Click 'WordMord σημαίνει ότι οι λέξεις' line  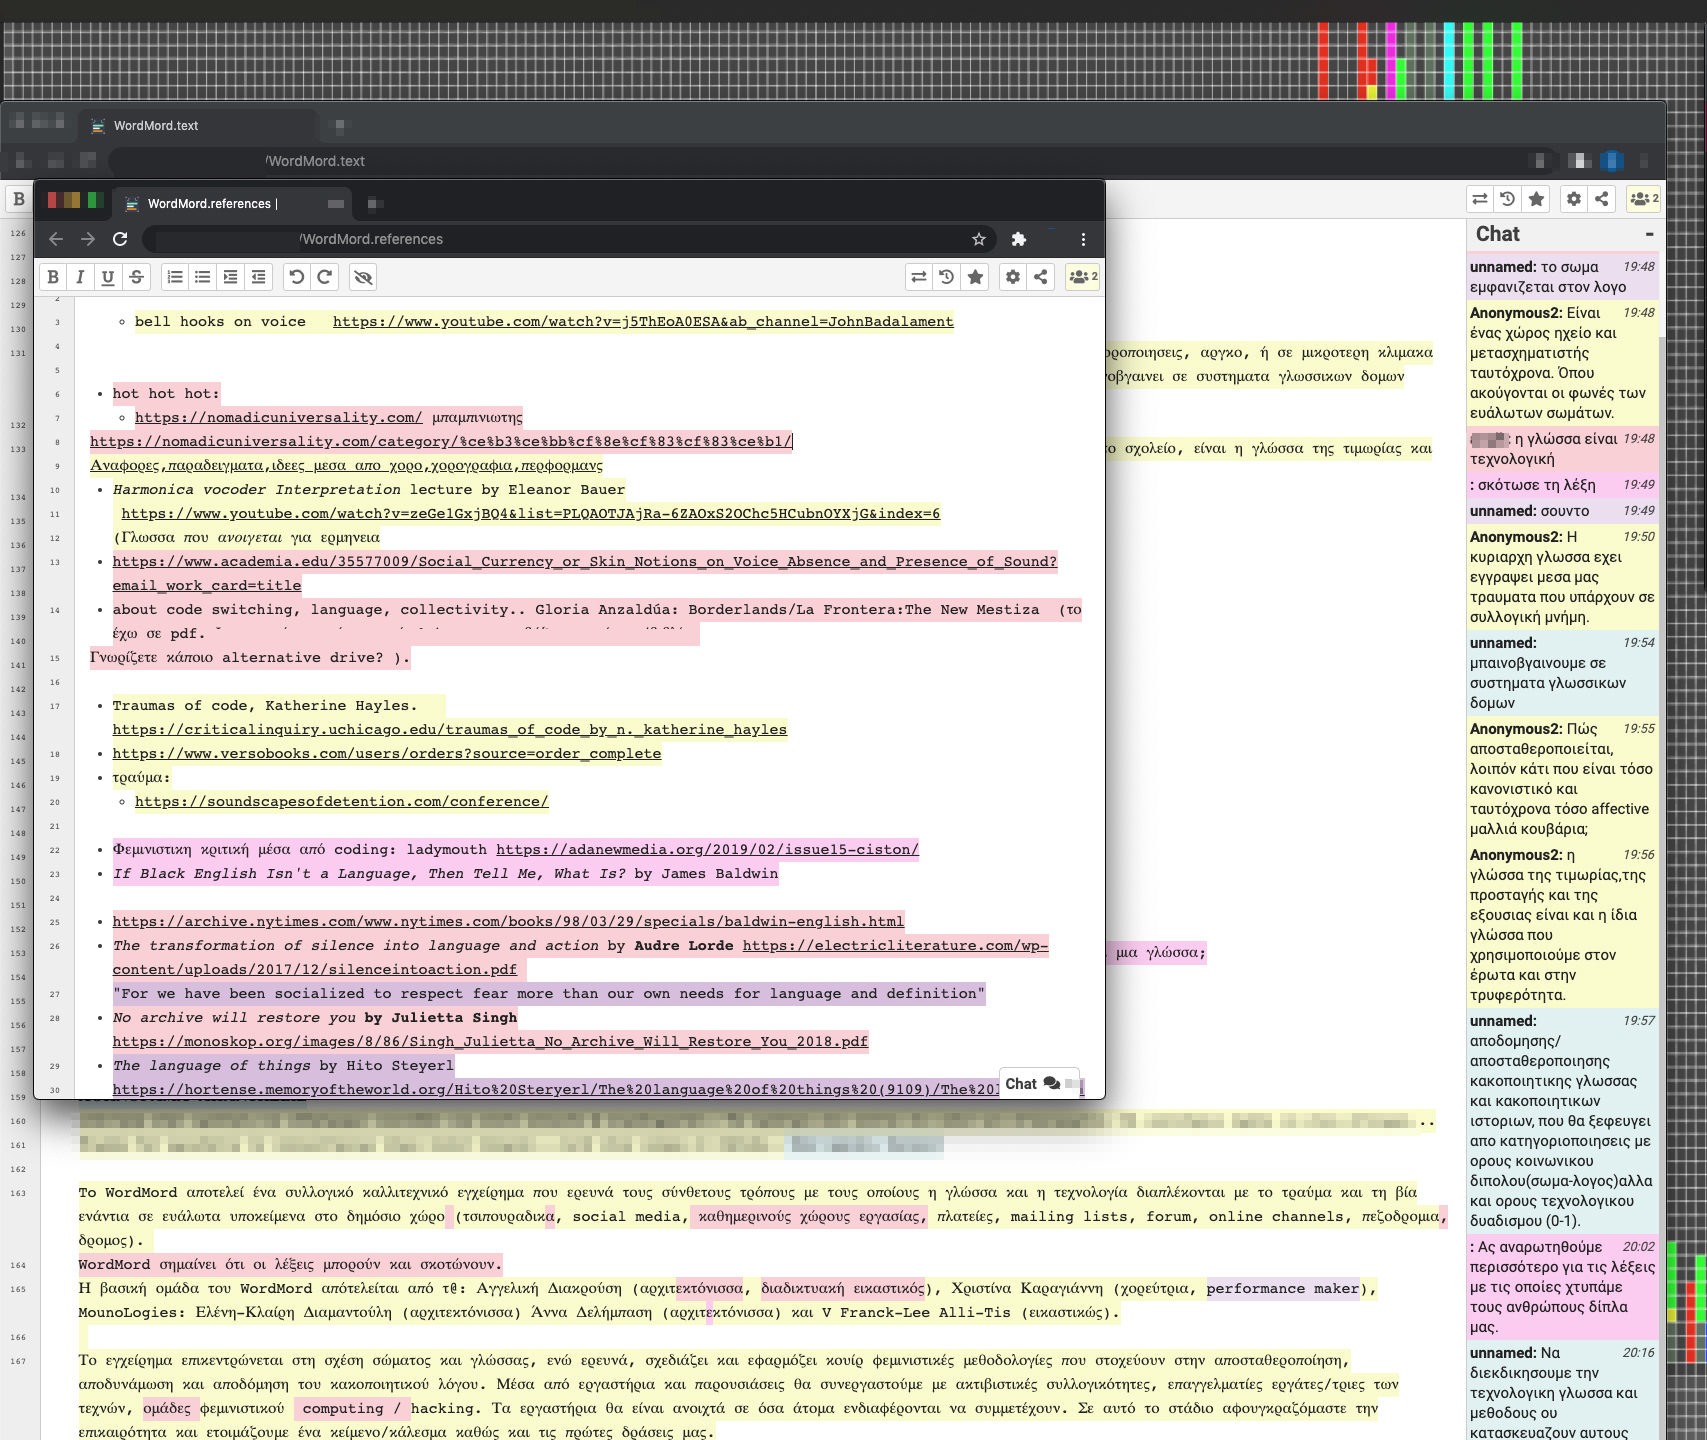[x=290, y=1264]
